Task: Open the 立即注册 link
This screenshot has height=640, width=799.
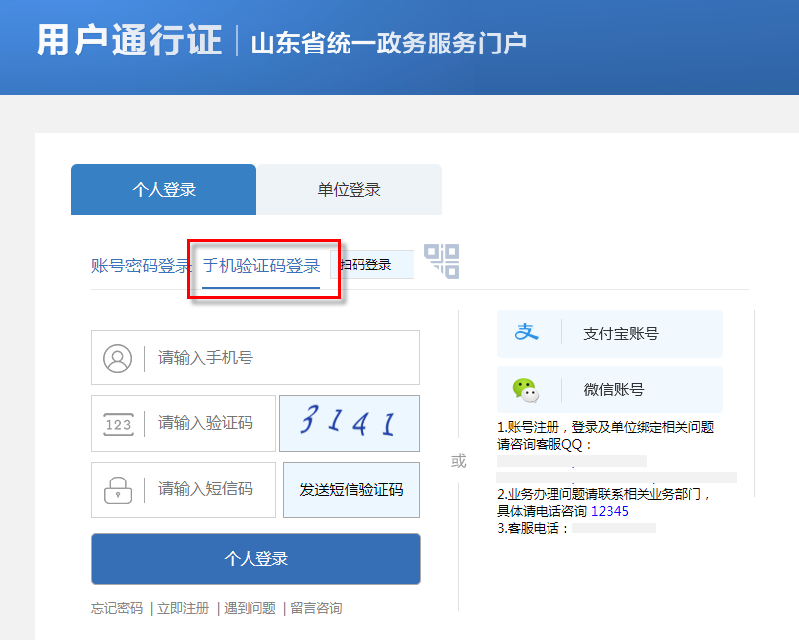Action: 183,608
